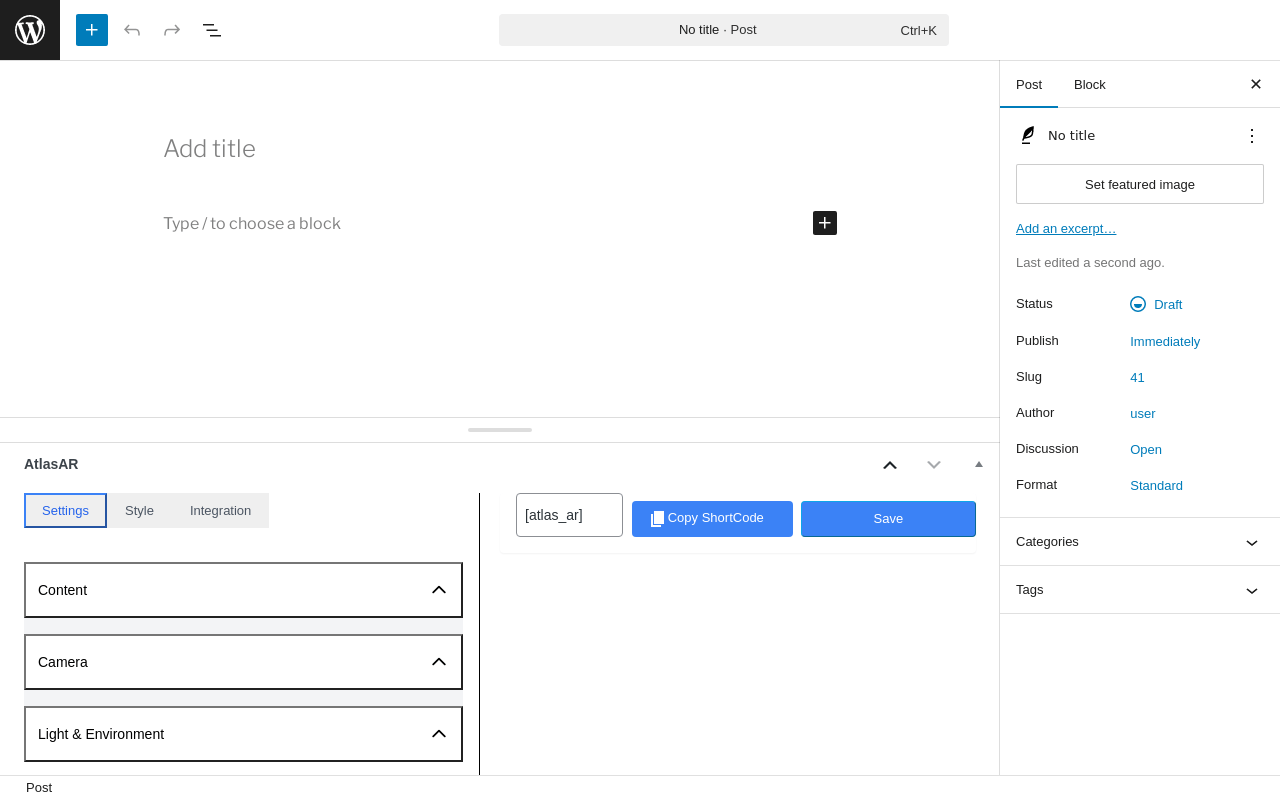The width and height of the screenshot is (1280, 800).
Task: Open post actions three-dot menu
Action: click(1252, 136)
